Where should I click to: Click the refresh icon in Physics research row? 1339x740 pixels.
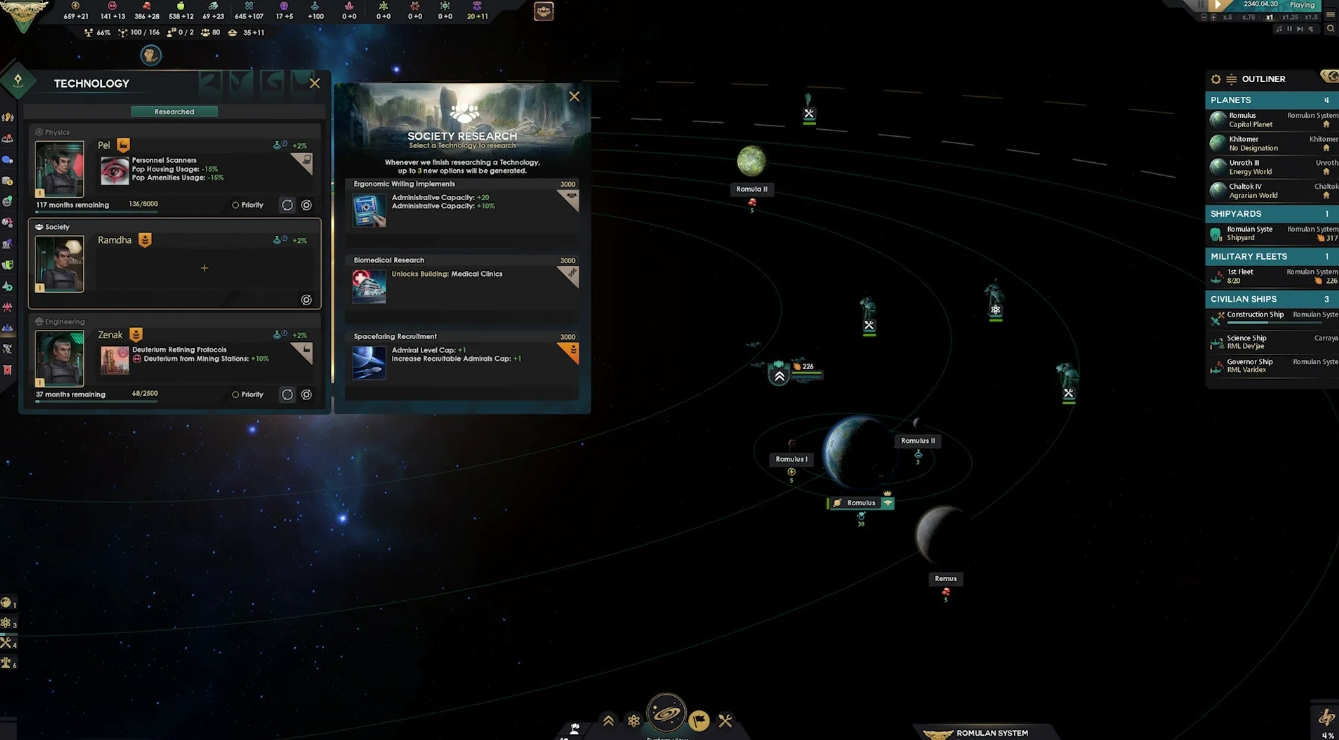(287, 205)
